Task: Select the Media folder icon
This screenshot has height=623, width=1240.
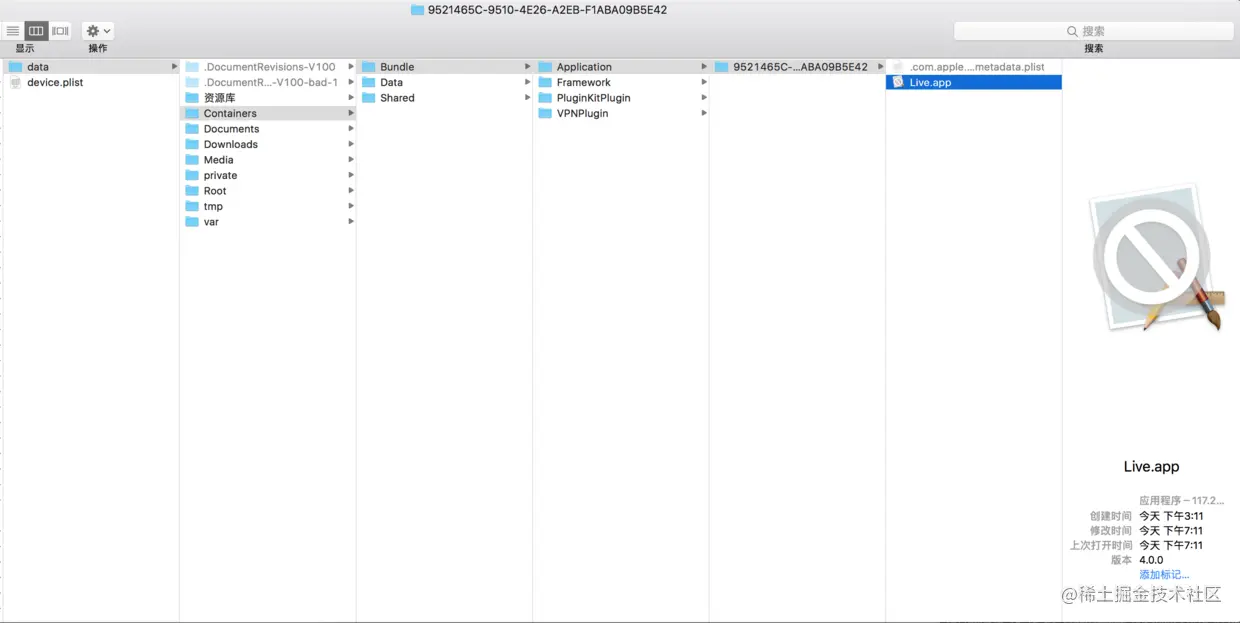Action: pos(192,160)
